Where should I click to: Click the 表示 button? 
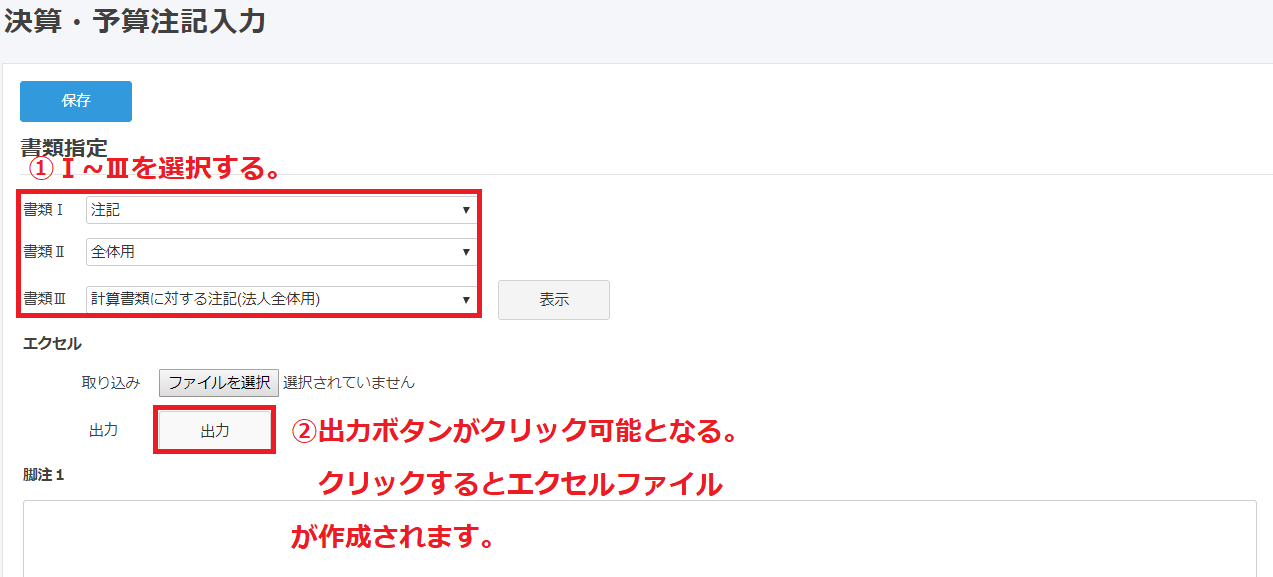click(x=554, y=300)
